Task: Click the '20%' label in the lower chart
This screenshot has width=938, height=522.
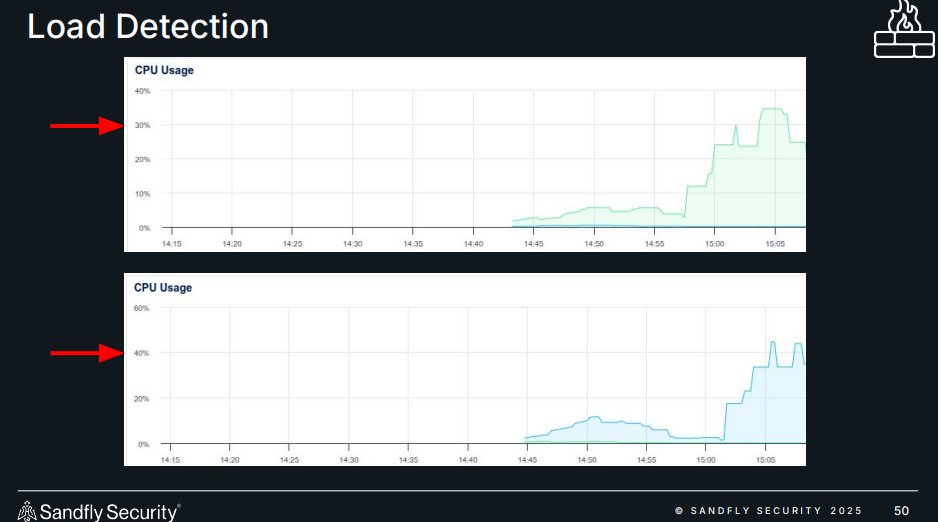Action: coord(141,399)
